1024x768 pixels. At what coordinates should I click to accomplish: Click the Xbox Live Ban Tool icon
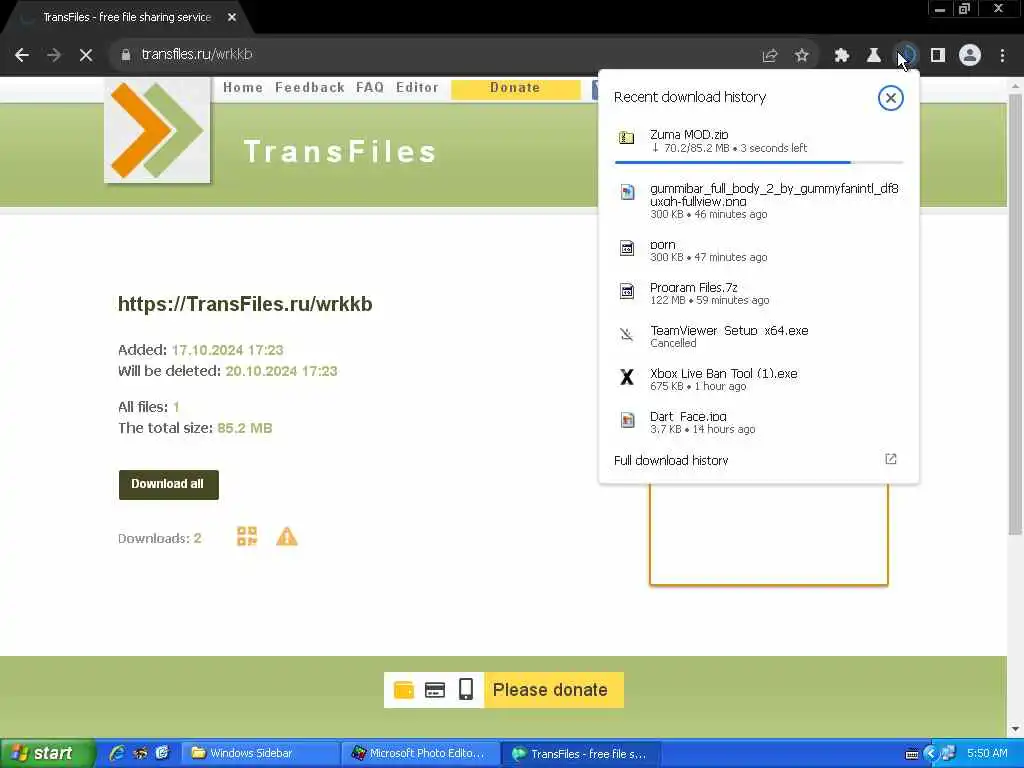pyautogui.click(x=627, y=377)
